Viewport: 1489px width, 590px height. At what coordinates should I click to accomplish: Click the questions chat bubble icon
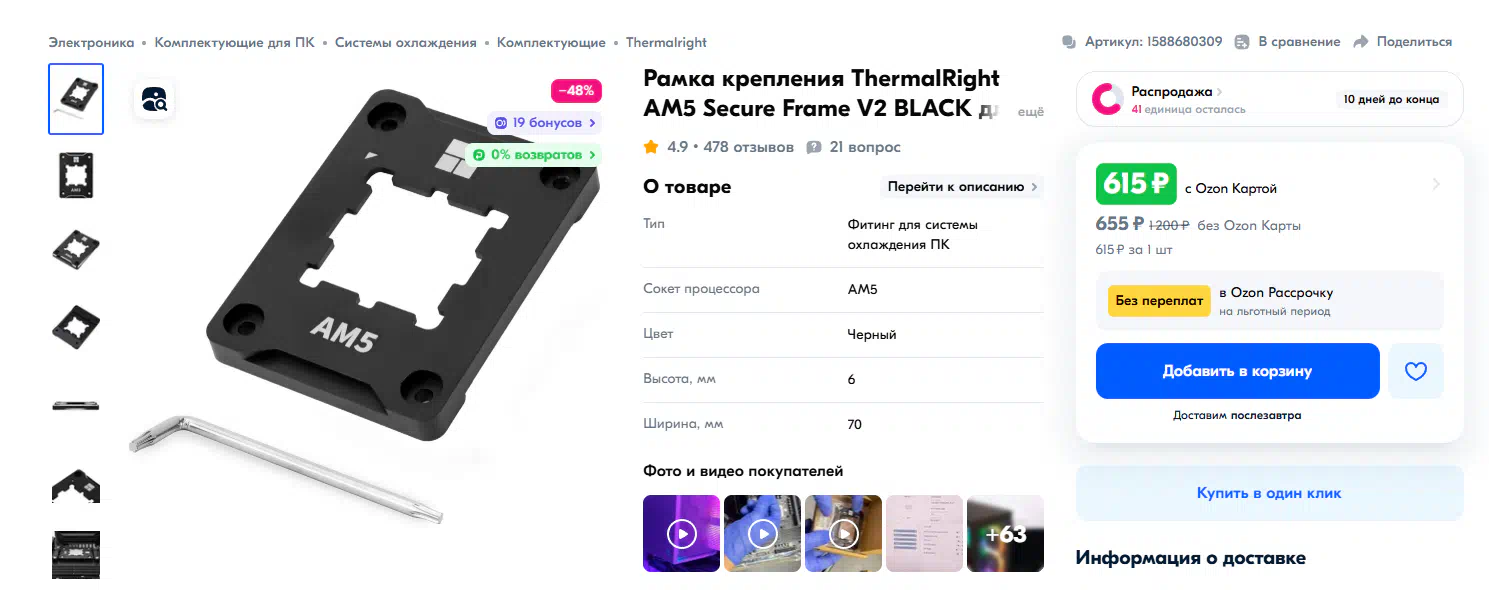point(814,147)
